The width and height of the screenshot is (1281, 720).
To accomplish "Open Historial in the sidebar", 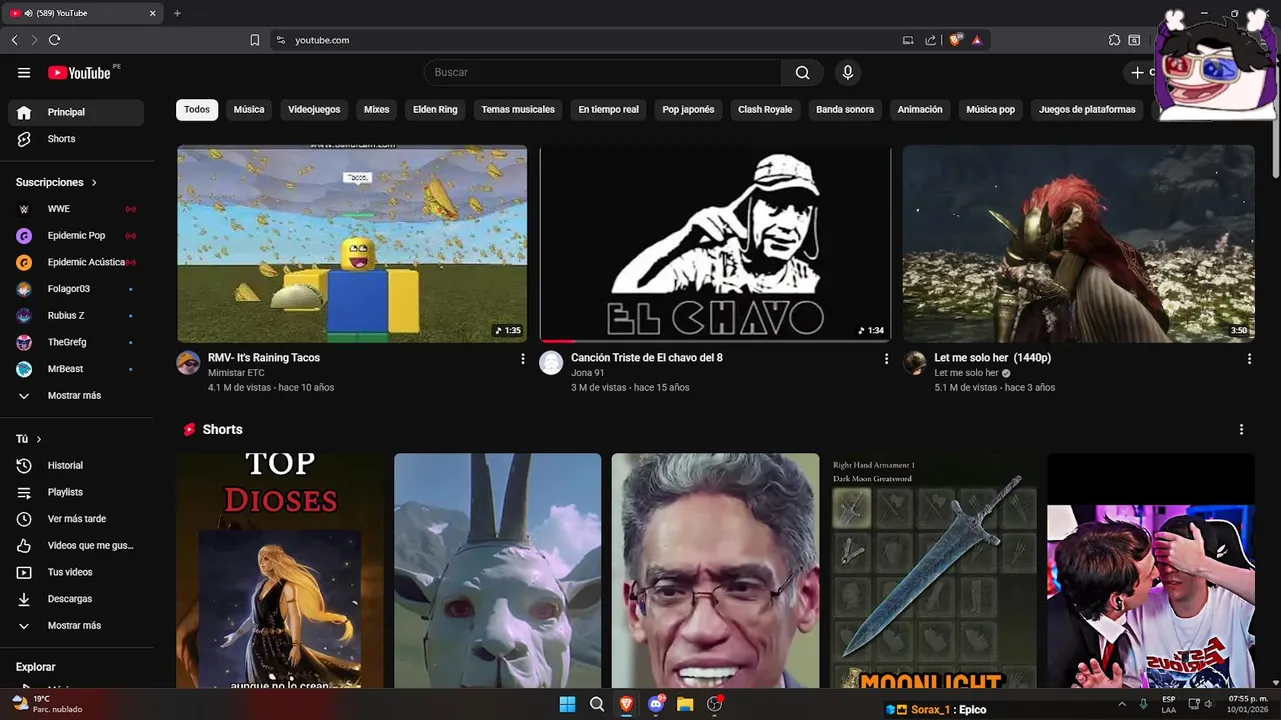I will pyautogui.click(x=76, y=465).
